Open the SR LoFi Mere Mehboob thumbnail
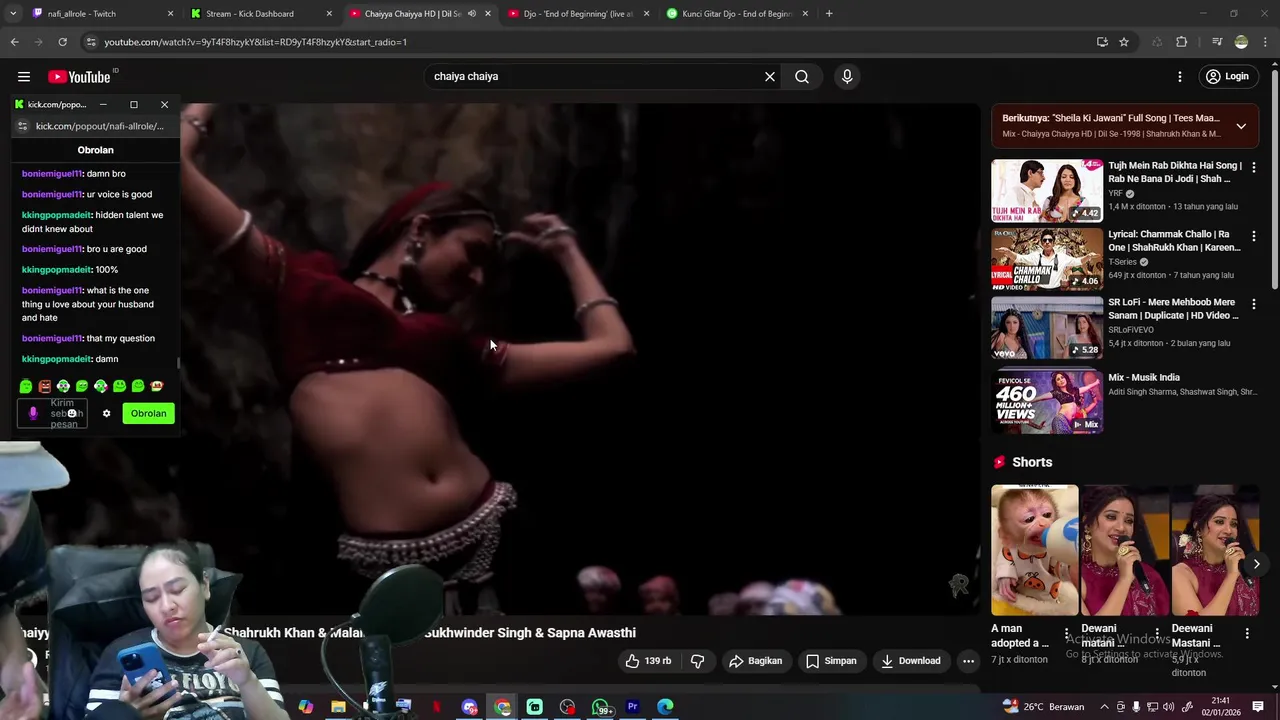 click(1046, 326)
